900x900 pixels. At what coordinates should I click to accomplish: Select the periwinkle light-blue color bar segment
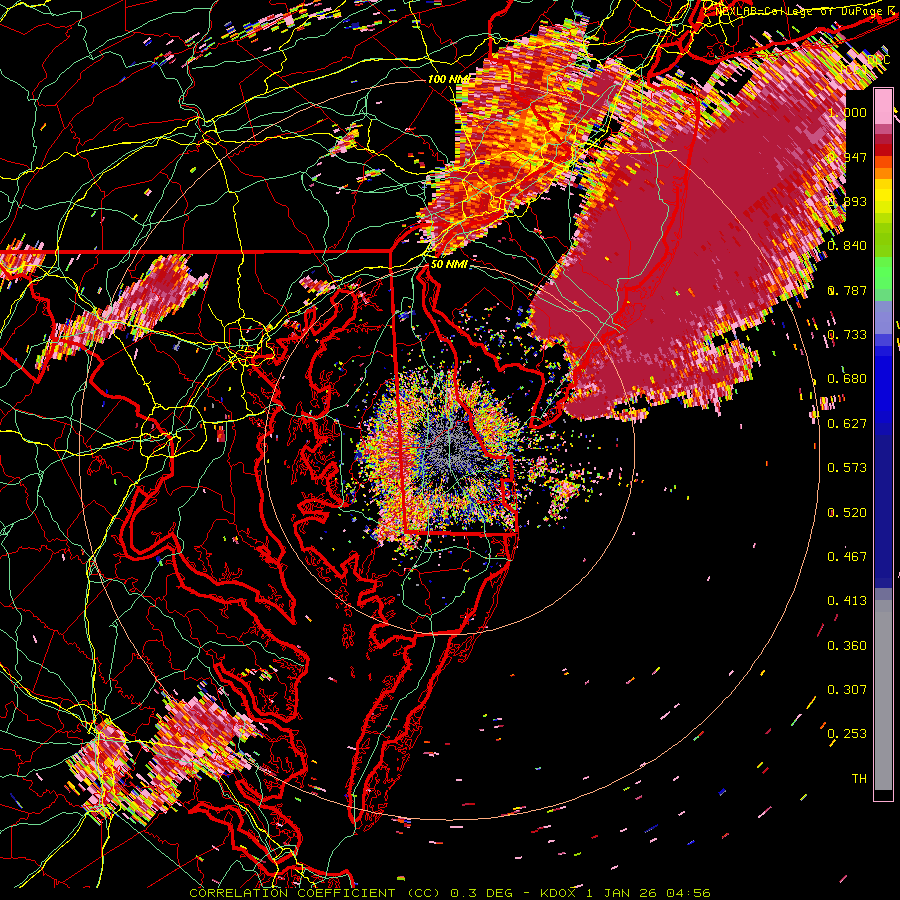coord(883,317)
